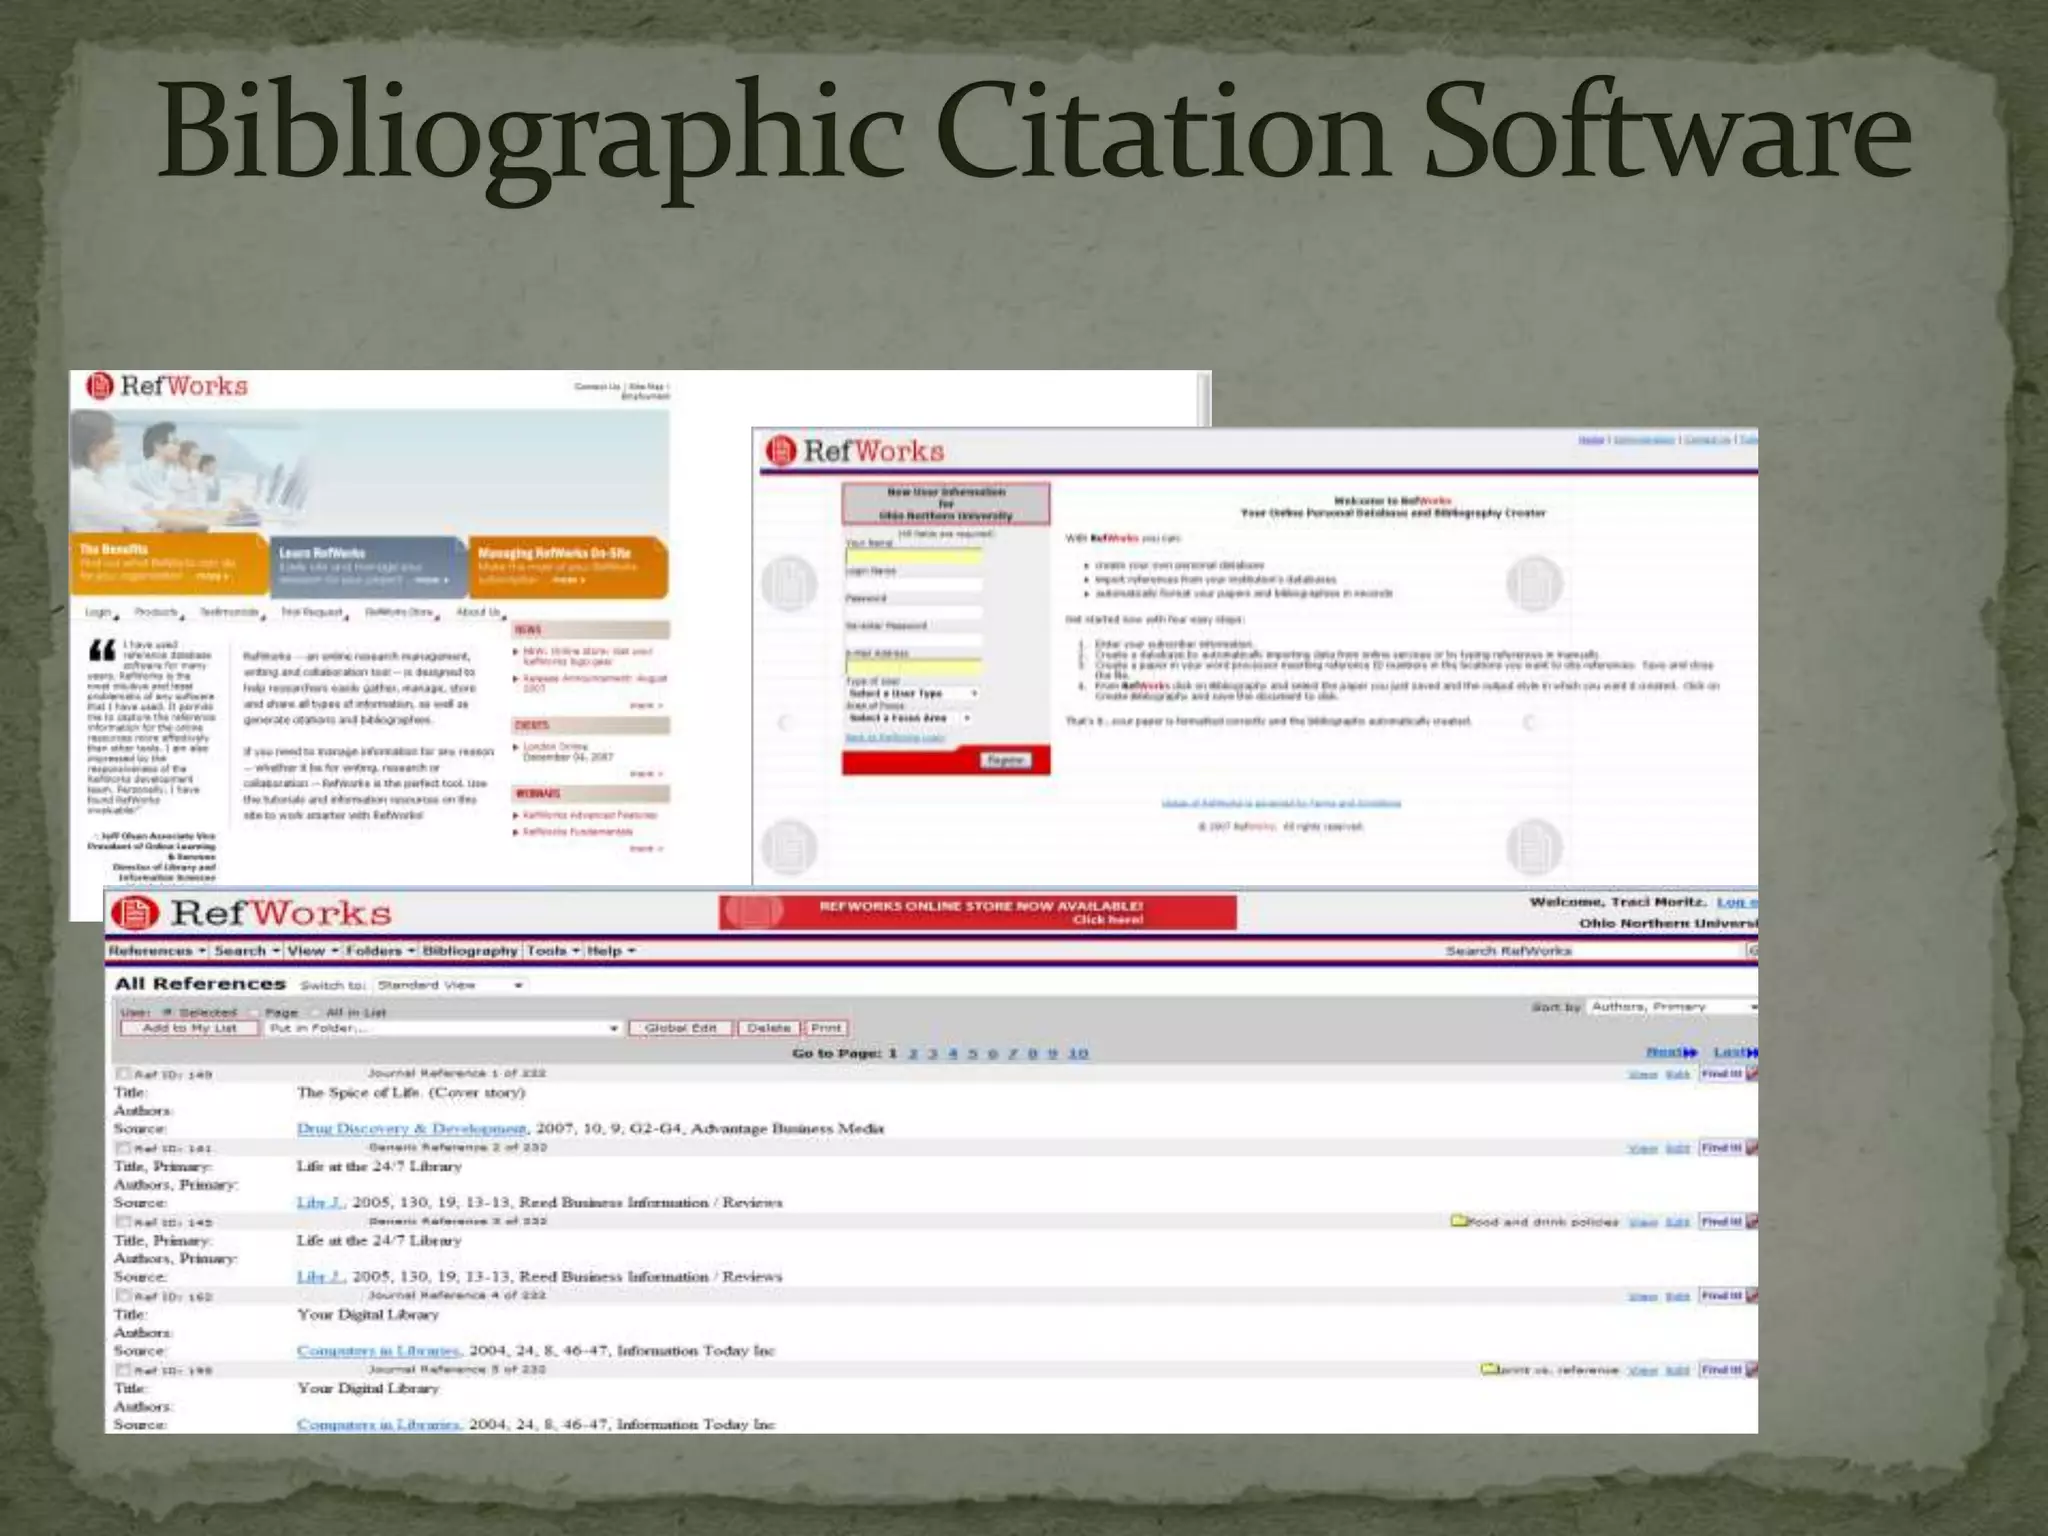Select the All in List radio button
This screenshot has height=1536, width=2048.
click(x=315, y=1012)
